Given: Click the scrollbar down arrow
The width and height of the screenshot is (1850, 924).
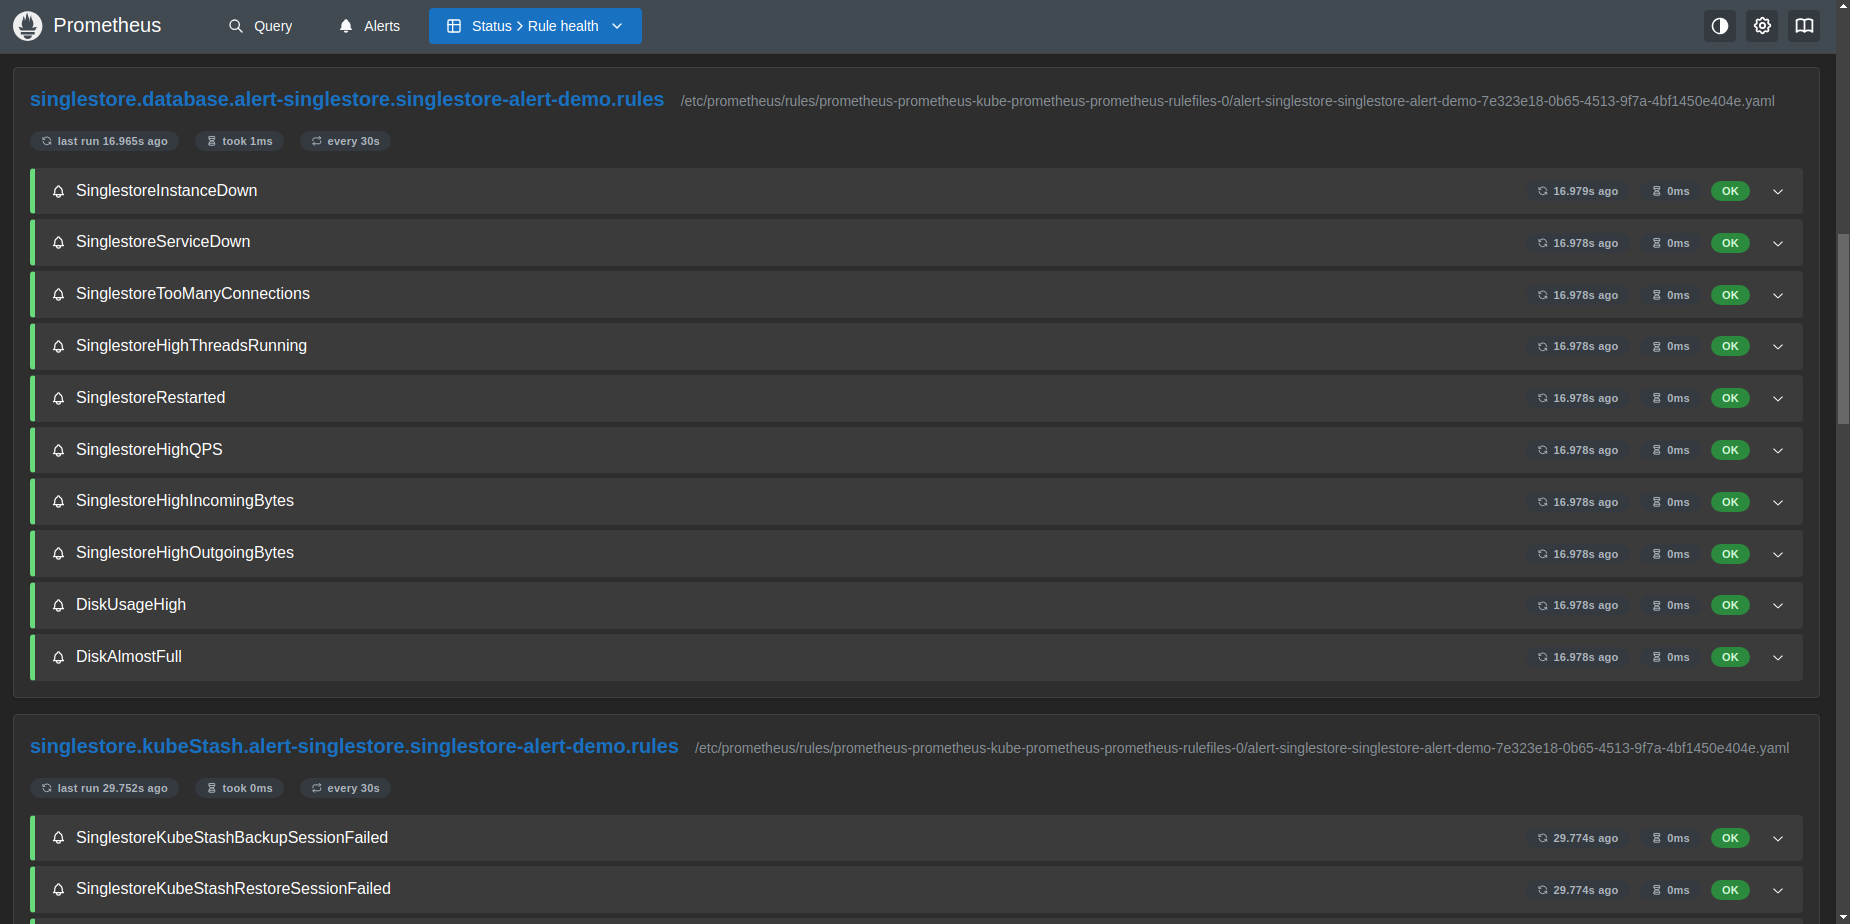Looking at the screenshot, I should pyautogui.click(x=1843, y=916).
